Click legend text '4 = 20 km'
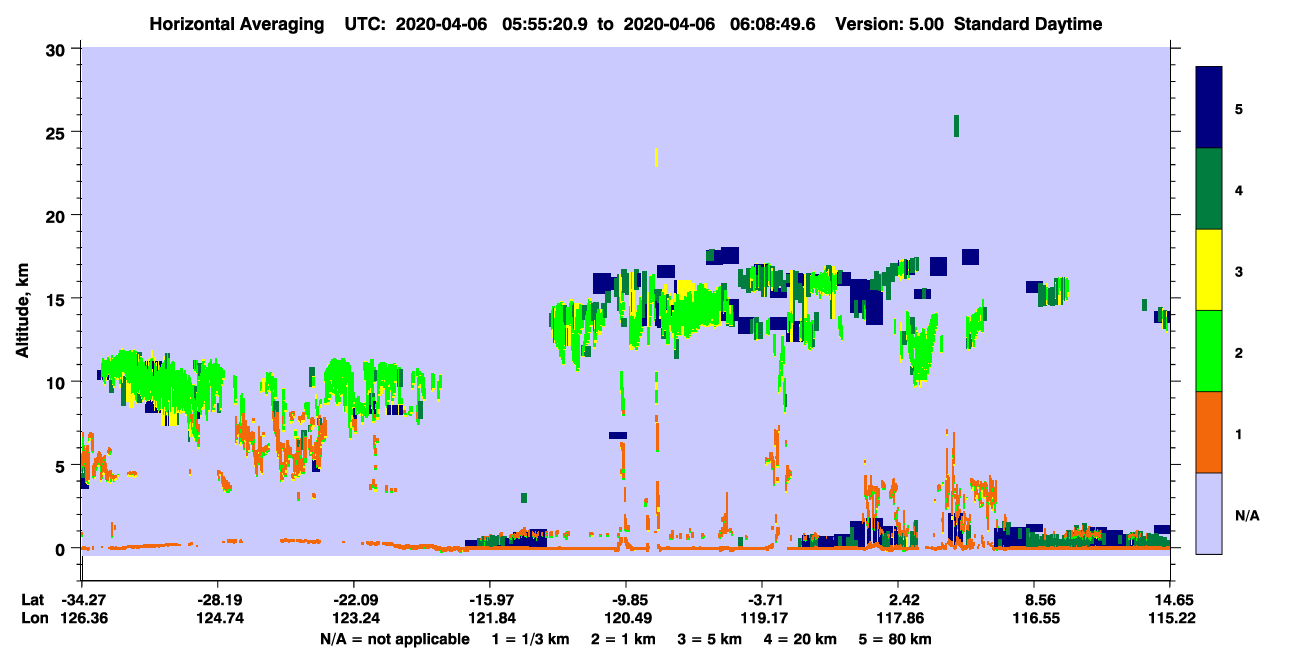1300x667 pixels. click(x=798, y=639)
